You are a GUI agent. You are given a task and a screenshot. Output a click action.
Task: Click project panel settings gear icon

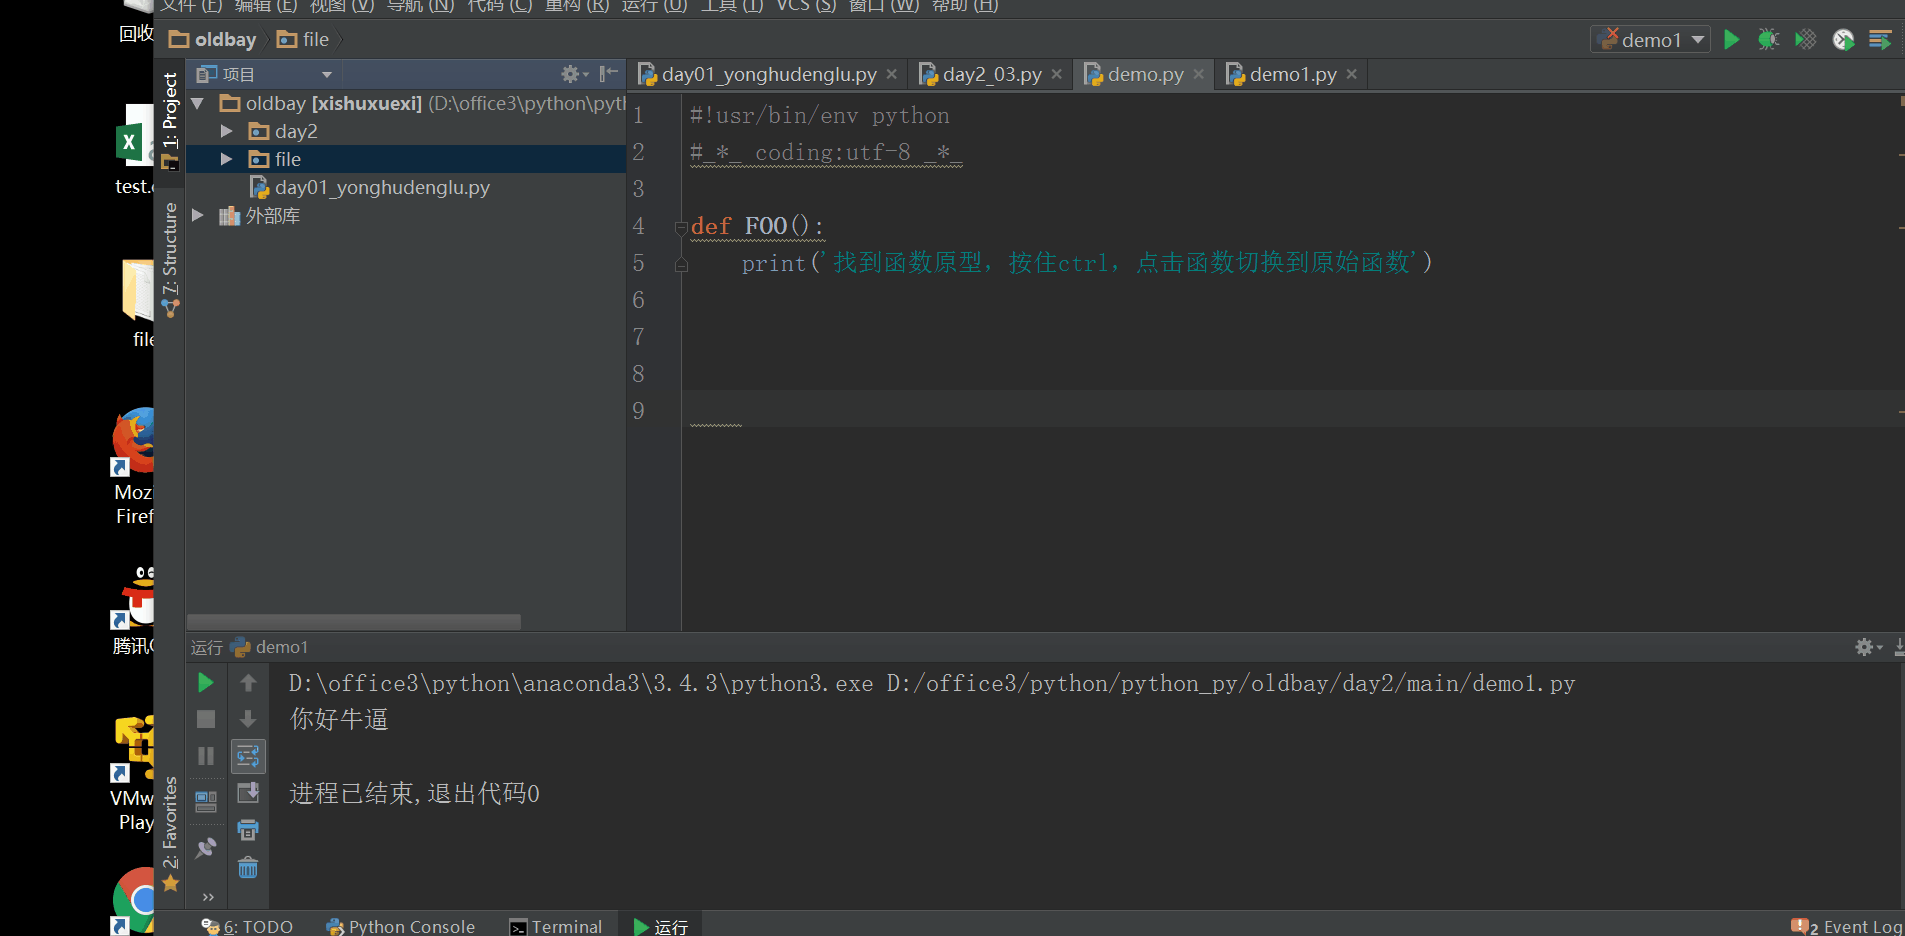pos(571,74)
